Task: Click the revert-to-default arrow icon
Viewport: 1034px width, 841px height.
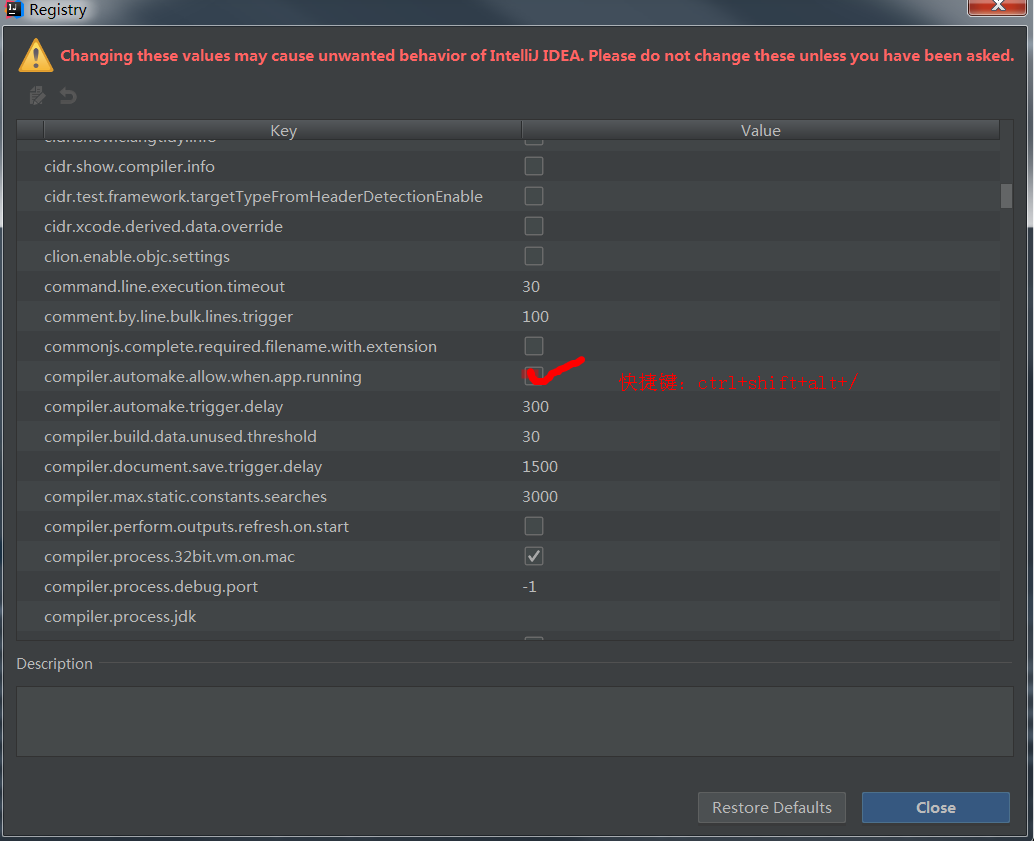Action: click(x=68, y=96)
